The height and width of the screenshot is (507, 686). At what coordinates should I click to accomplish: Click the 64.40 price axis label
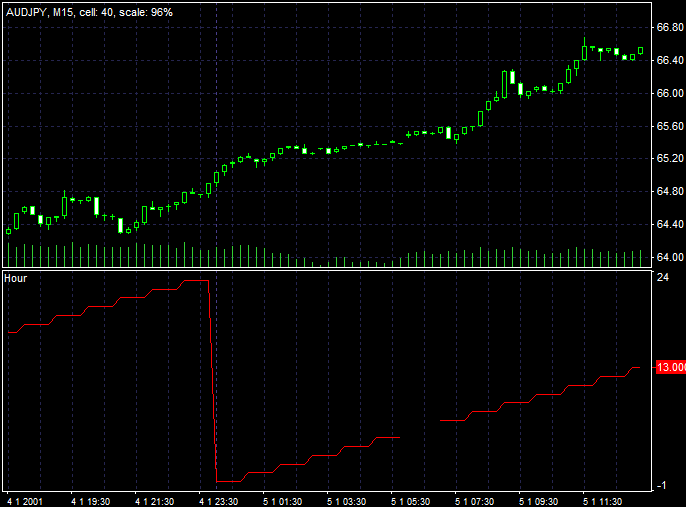670,224
